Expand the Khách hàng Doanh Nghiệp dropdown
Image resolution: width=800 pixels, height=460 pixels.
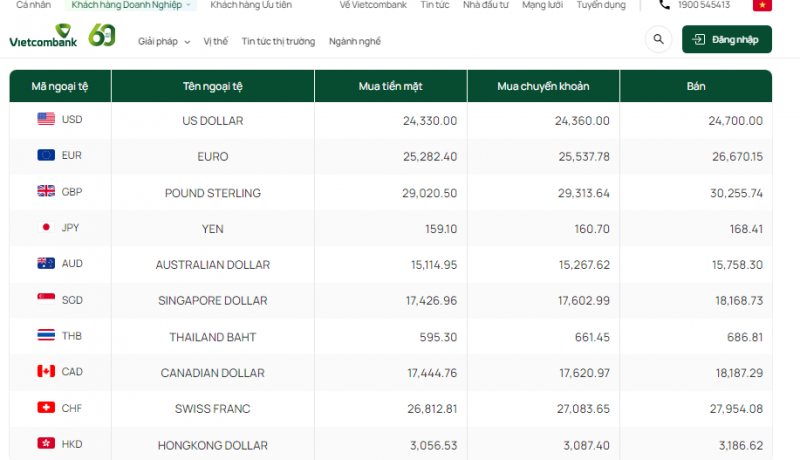coord(132,5)
